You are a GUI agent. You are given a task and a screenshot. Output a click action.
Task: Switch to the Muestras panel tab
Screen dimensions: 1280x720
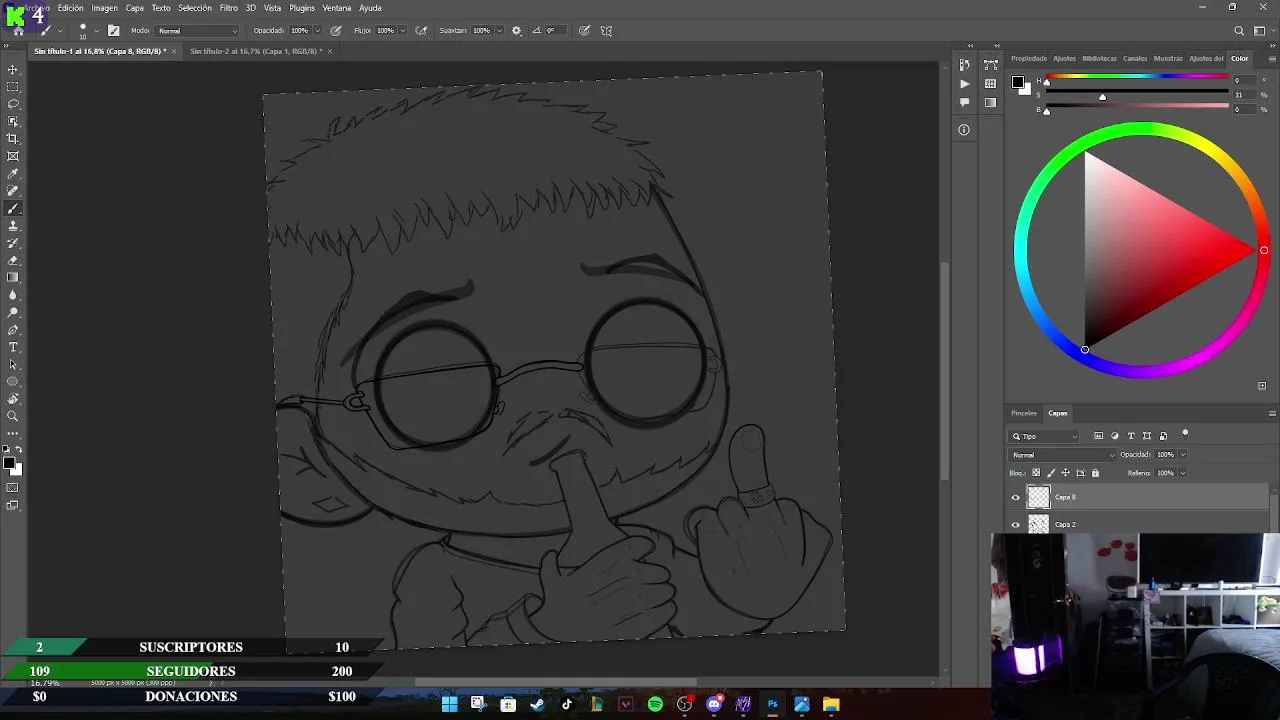(1168, 58)
